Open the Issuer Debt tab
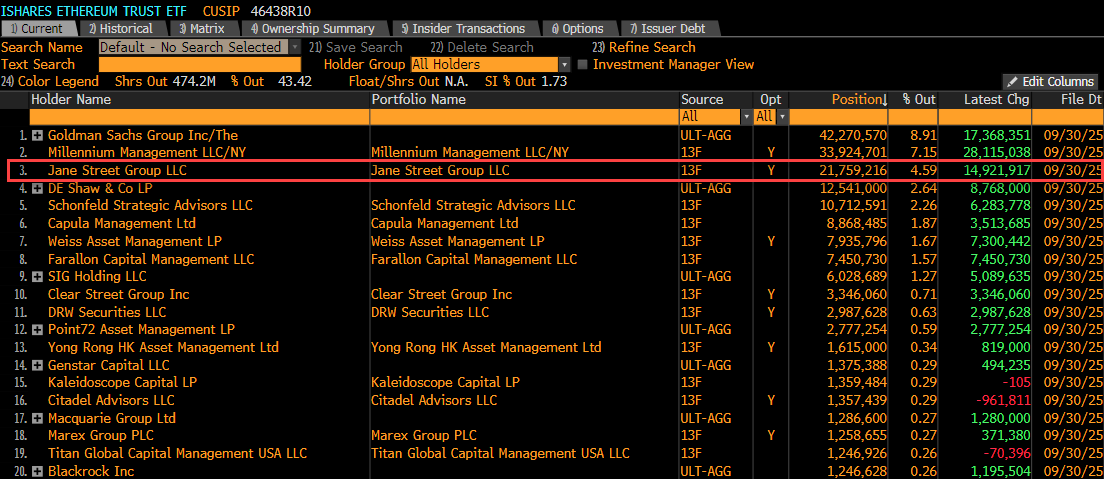 (x=667, y=29)
